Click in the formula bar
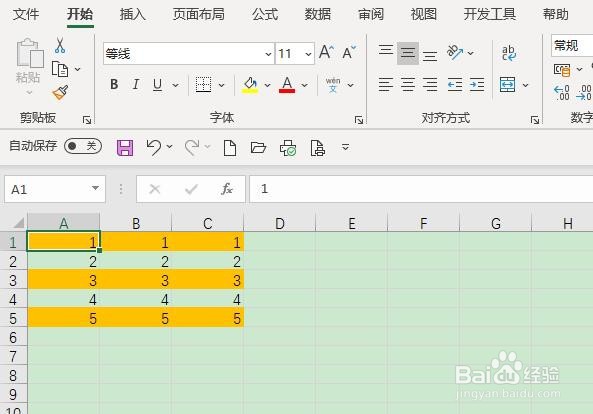 [421, 189]
